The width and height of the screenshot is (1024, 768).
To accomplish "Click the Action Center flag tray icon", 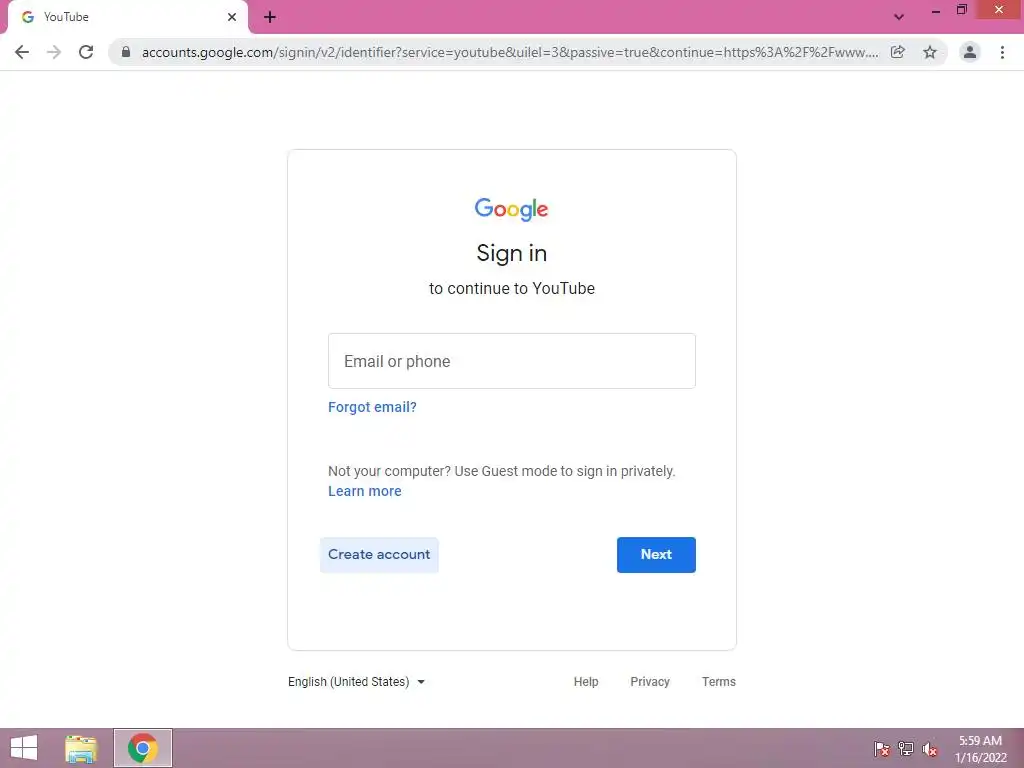I will point(882,749).
